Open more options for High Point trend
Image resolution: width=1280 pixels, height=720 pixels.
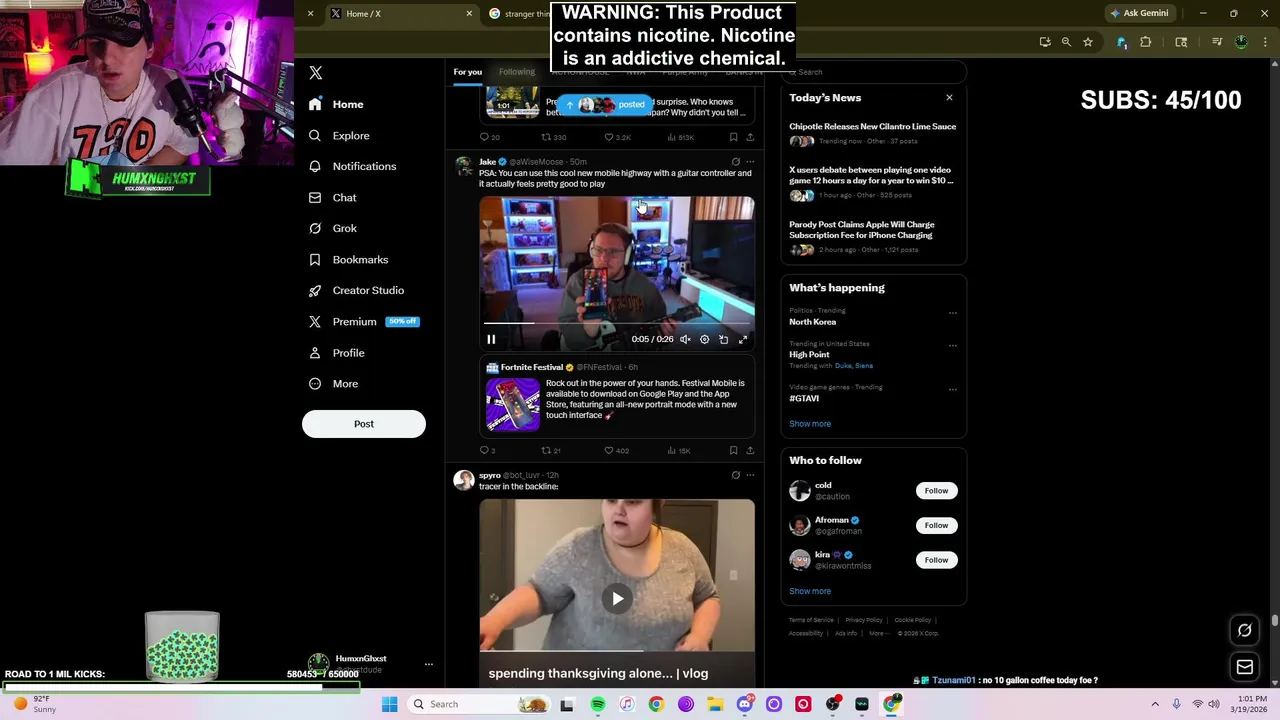coord(952,345)
